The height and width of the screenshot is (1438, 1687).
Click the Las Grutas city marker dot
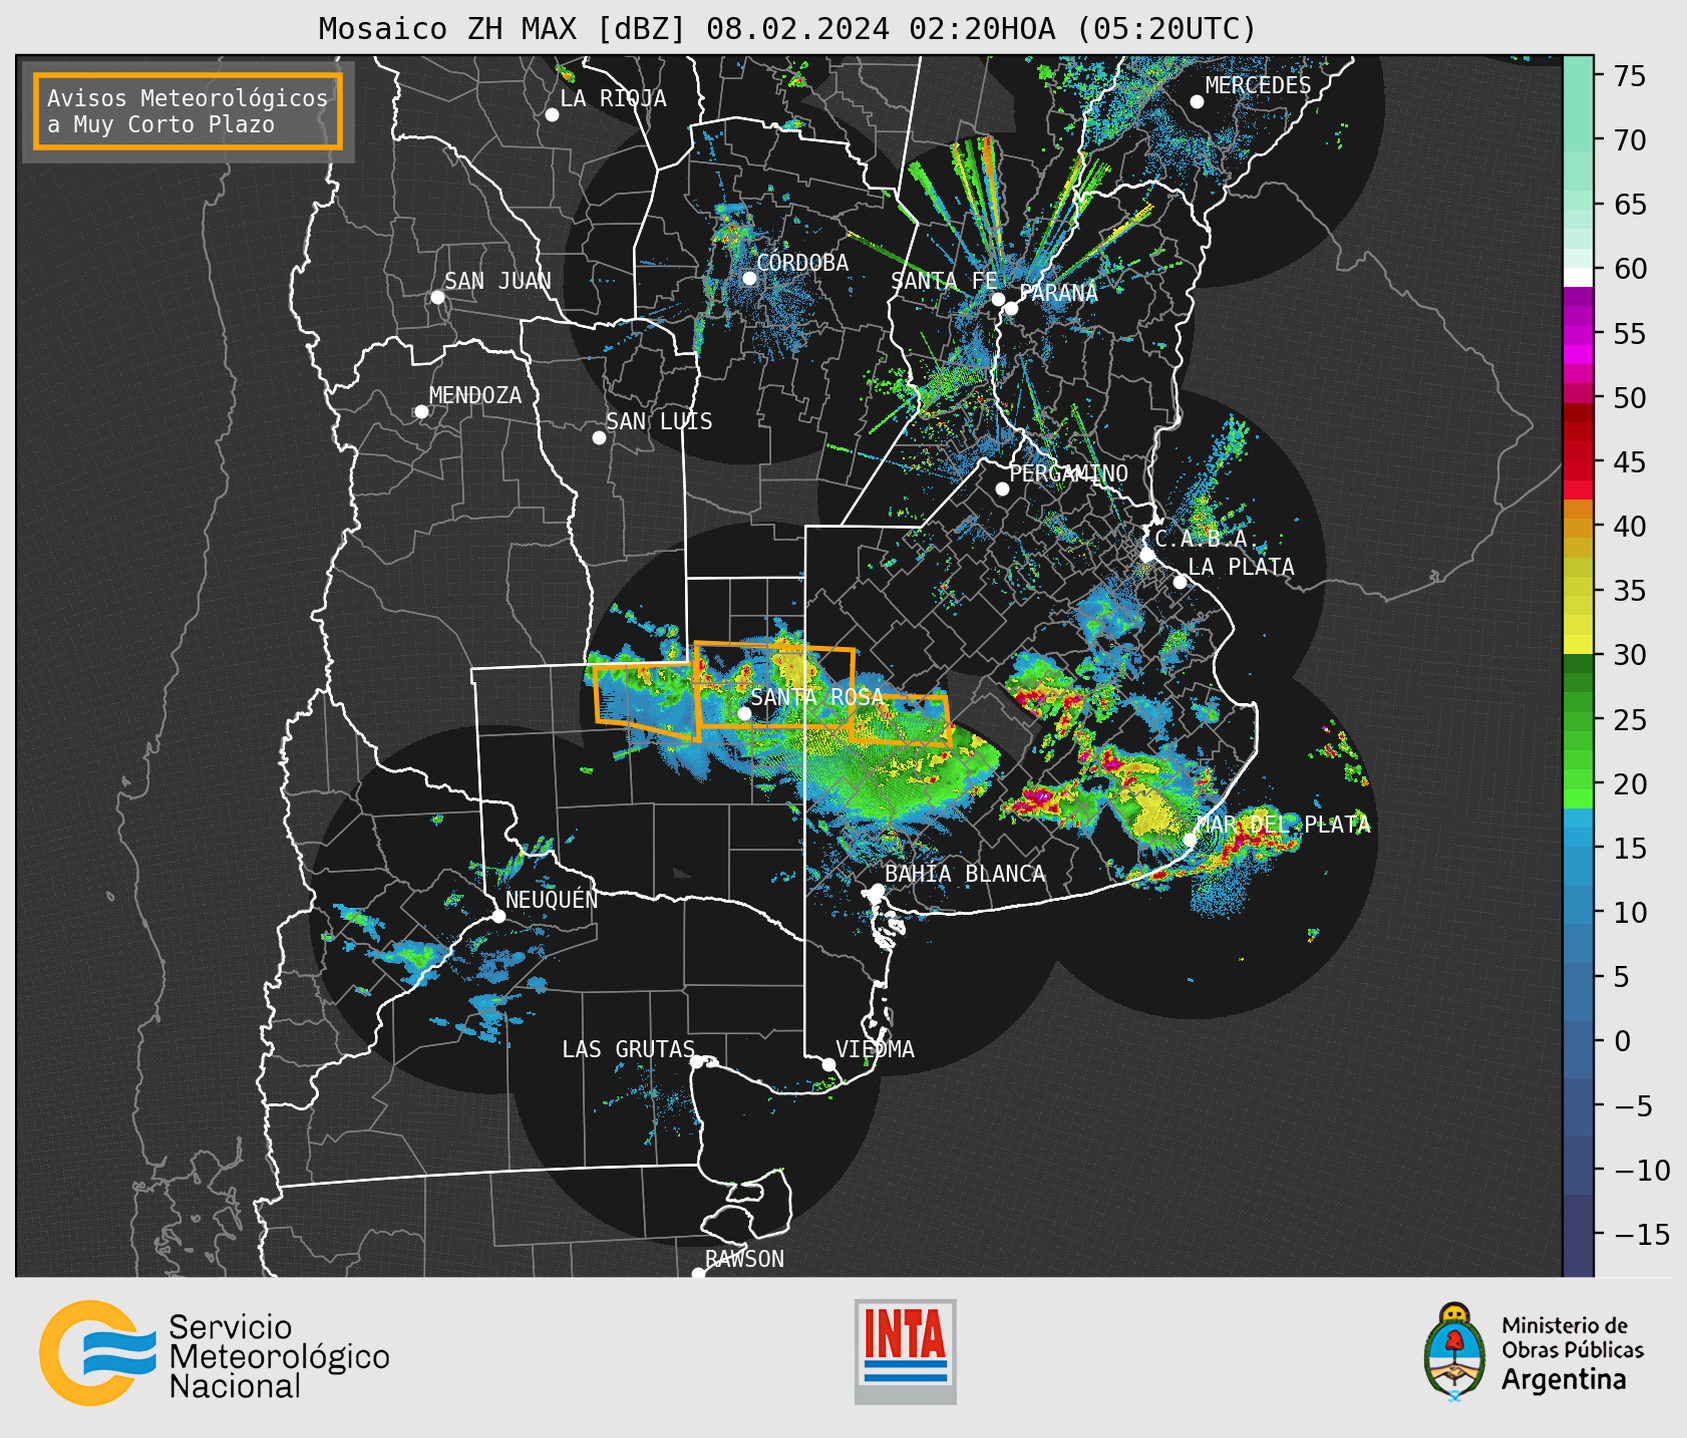[697, 1062]
